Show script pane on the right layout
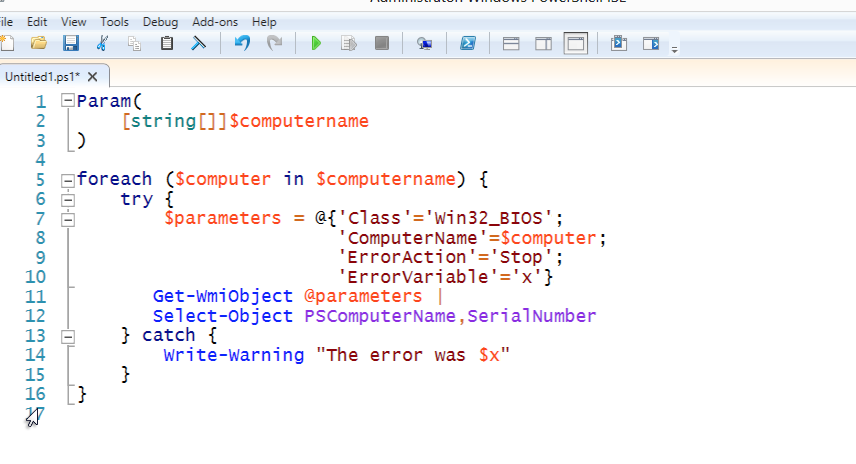Image resolution: width=856 pixels, height=464 pixels. pyautogui.click(x=543, y=43)
